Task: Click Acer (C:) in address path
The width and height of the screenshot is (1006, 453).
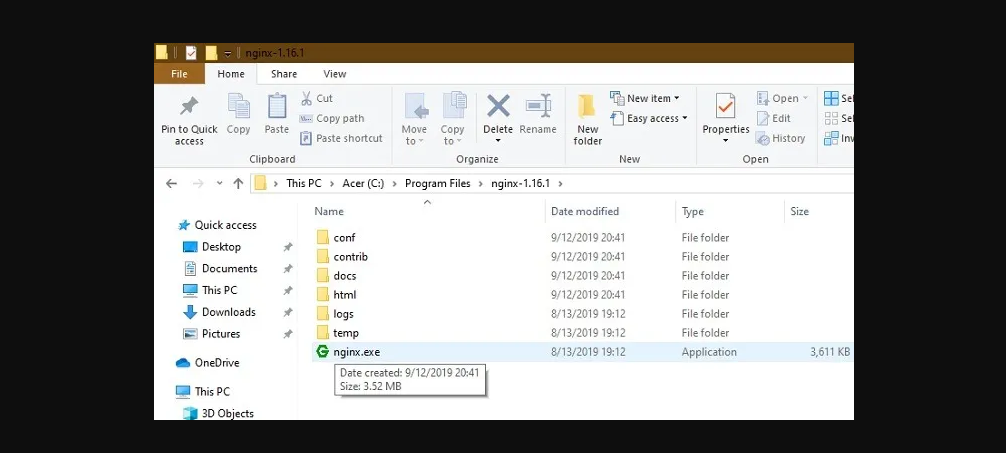Action: click(x=363, y=183)
